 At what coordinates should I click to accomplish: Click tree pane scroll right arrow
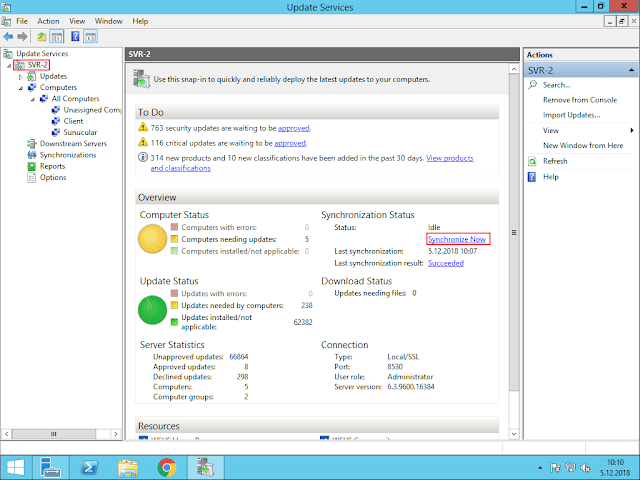(116, 434)
